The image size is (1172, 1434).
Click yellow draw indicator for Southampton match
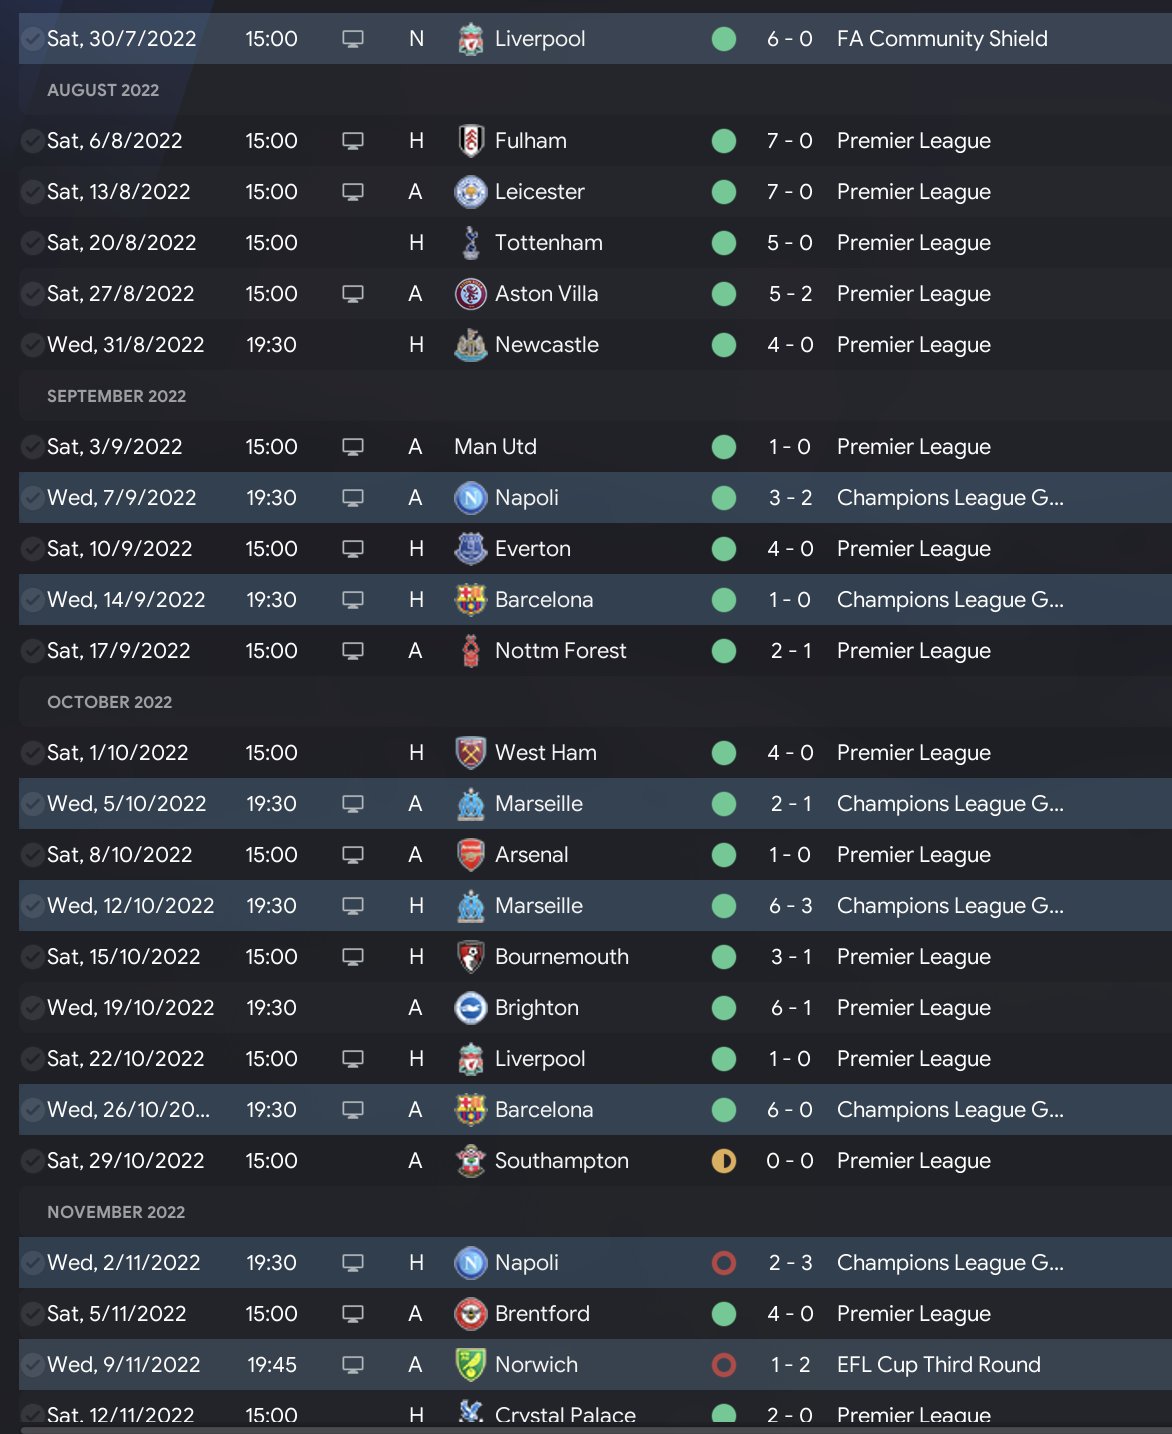724,1161
